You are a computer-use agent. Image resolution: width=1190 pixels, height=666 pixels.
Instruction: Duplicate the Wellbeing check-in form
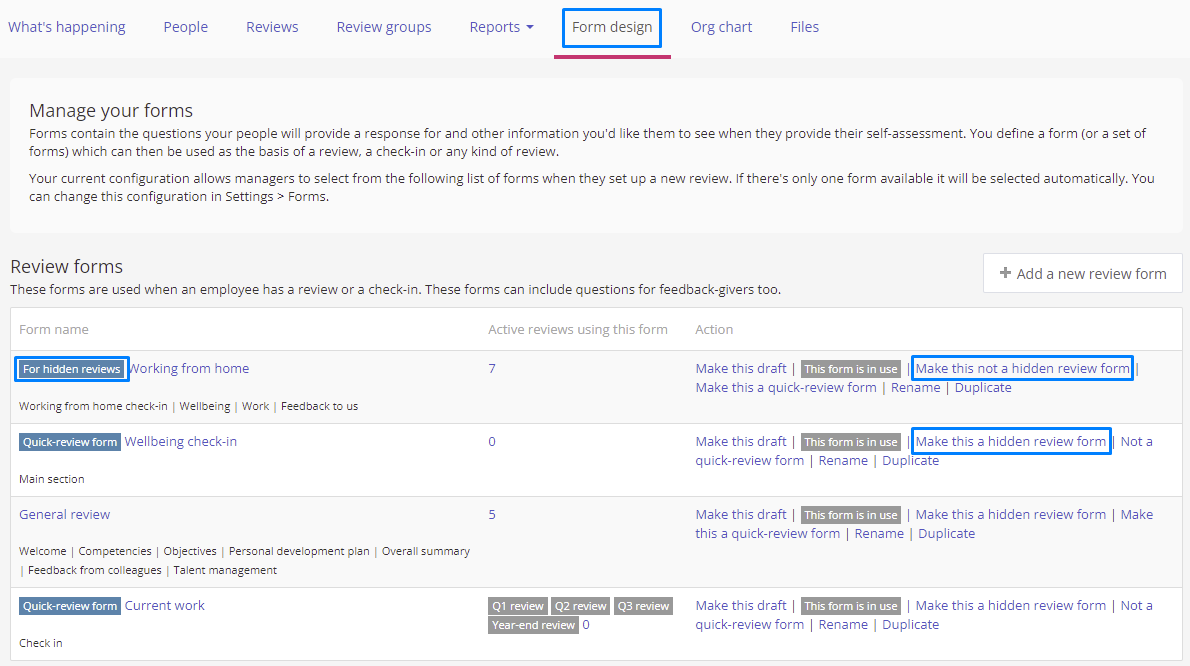(x=910, y=460)
